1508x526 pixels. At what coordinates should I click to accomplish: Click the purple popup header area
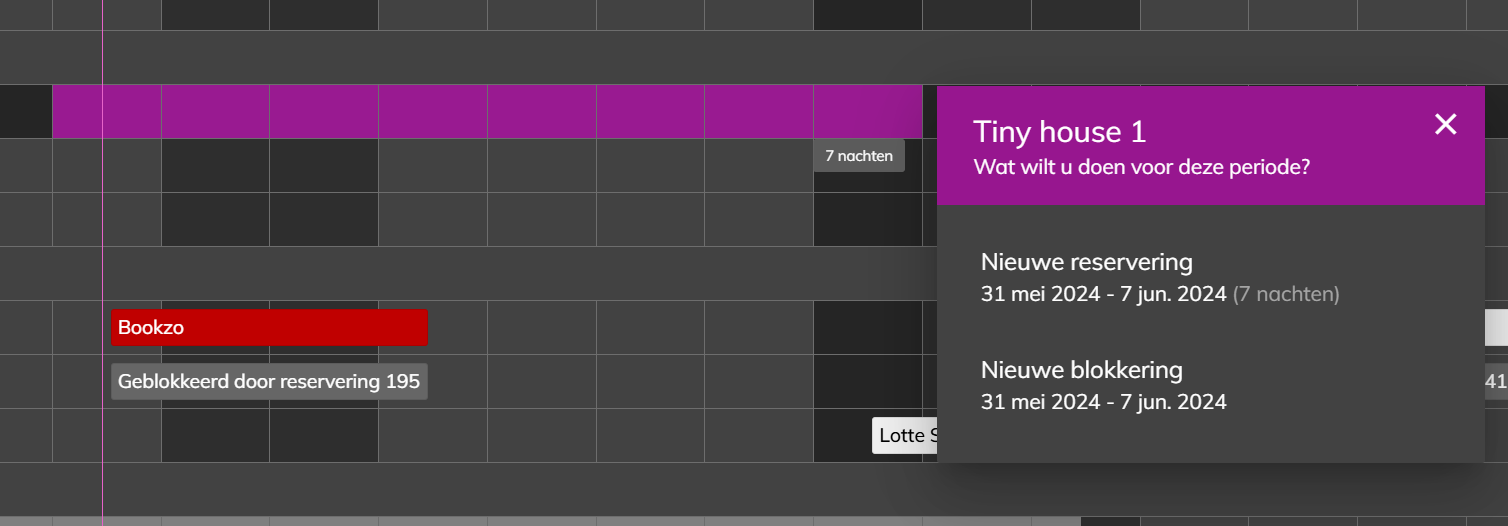[1211, 146]
